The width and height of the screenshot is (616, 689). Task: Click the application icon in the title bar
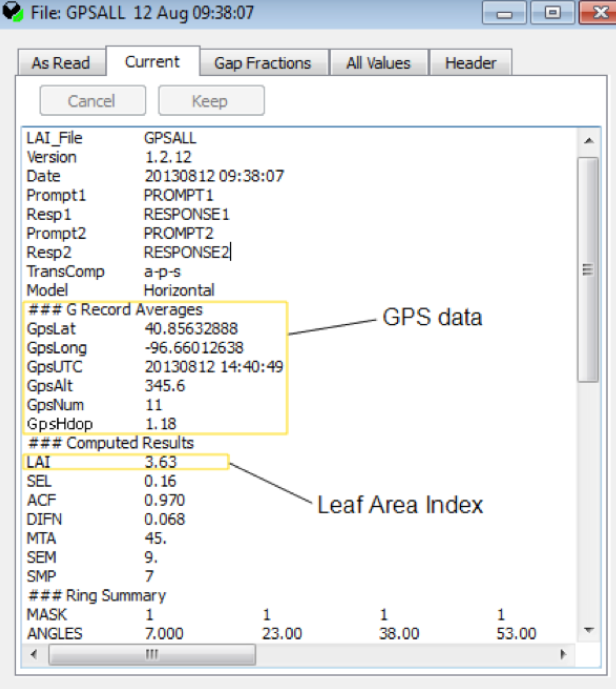point(12,12)
